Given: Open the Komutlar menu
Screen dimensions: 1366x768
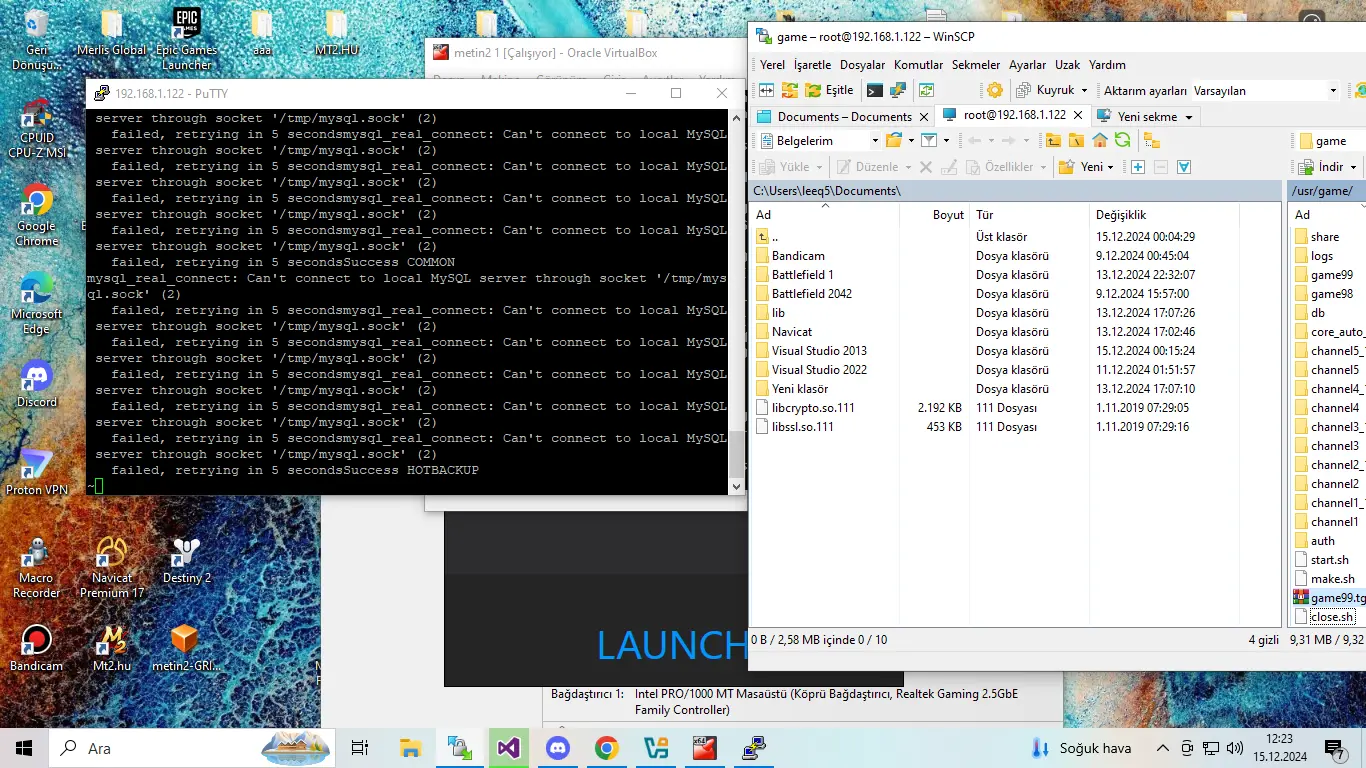Looking at the screenshot, I should point(918,65).
